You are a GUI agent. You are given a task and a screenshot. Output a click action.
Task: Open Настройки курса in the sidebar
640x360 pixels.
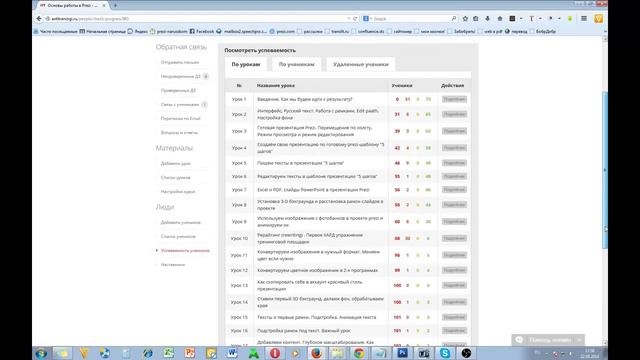coord(178,191)
